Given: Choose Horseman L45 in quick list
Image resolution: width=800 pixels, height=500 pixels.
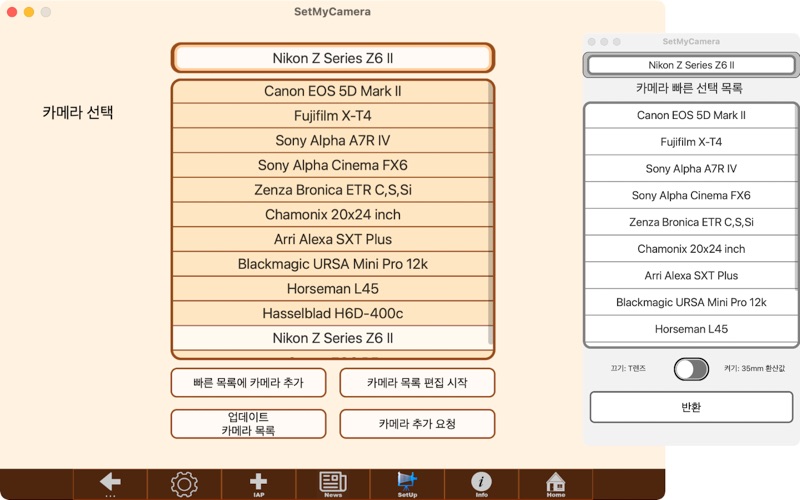Looking at the screenshot, I should click(x=691, y=329).
